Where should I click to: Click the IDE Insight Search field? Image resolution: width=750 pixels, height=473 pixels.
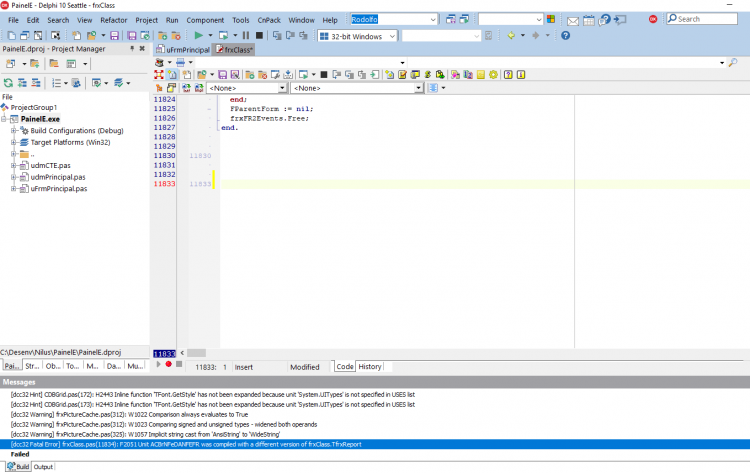(702, 19)
